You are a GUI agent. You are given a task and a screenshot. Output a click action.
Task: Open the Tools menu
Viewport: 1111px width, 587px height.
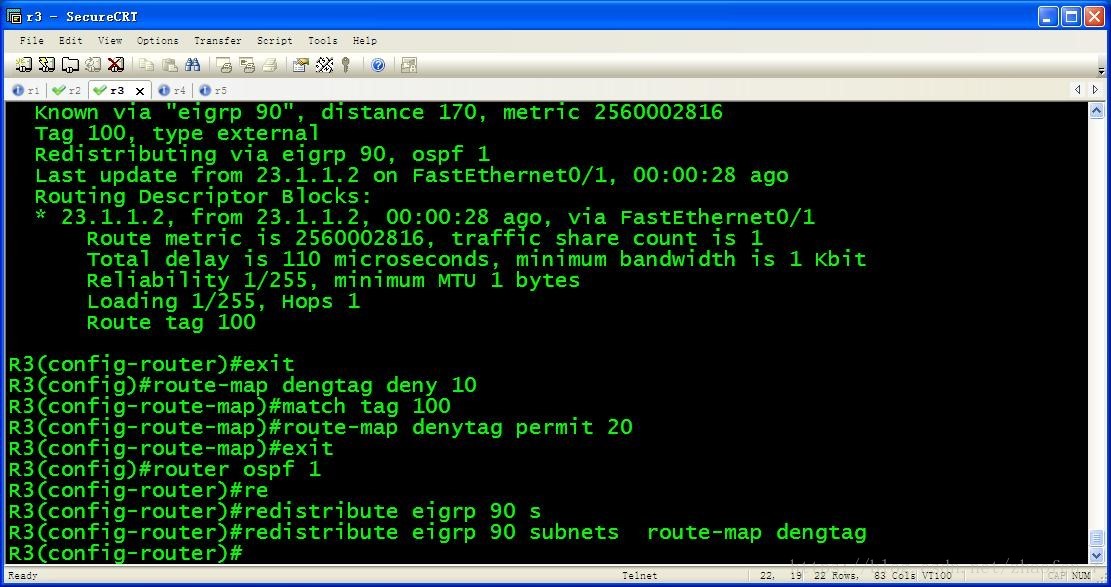point(322,40)
